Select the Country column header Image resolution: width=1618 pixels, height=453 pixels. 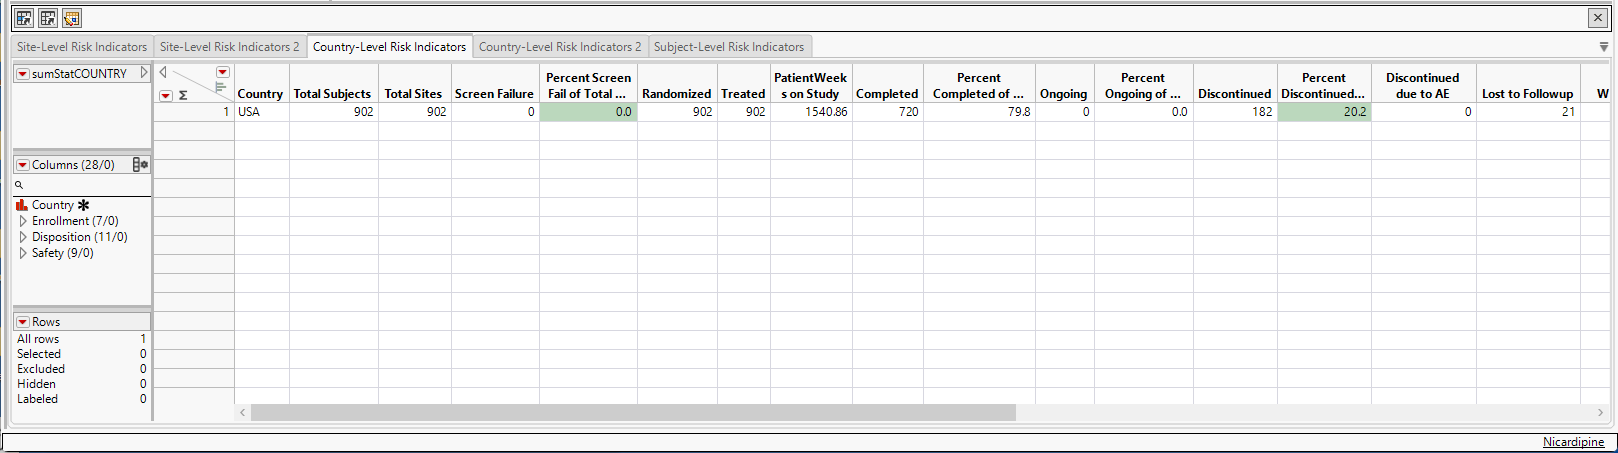coord(262,85)
